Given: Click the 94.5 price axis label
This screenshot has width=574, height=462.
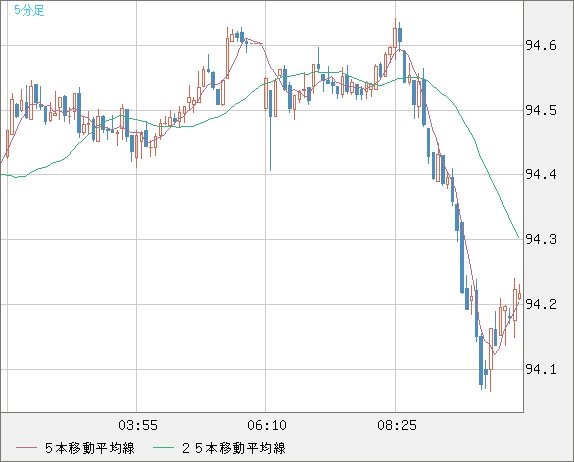Looking at the screenshot, I should pos(541,110).
